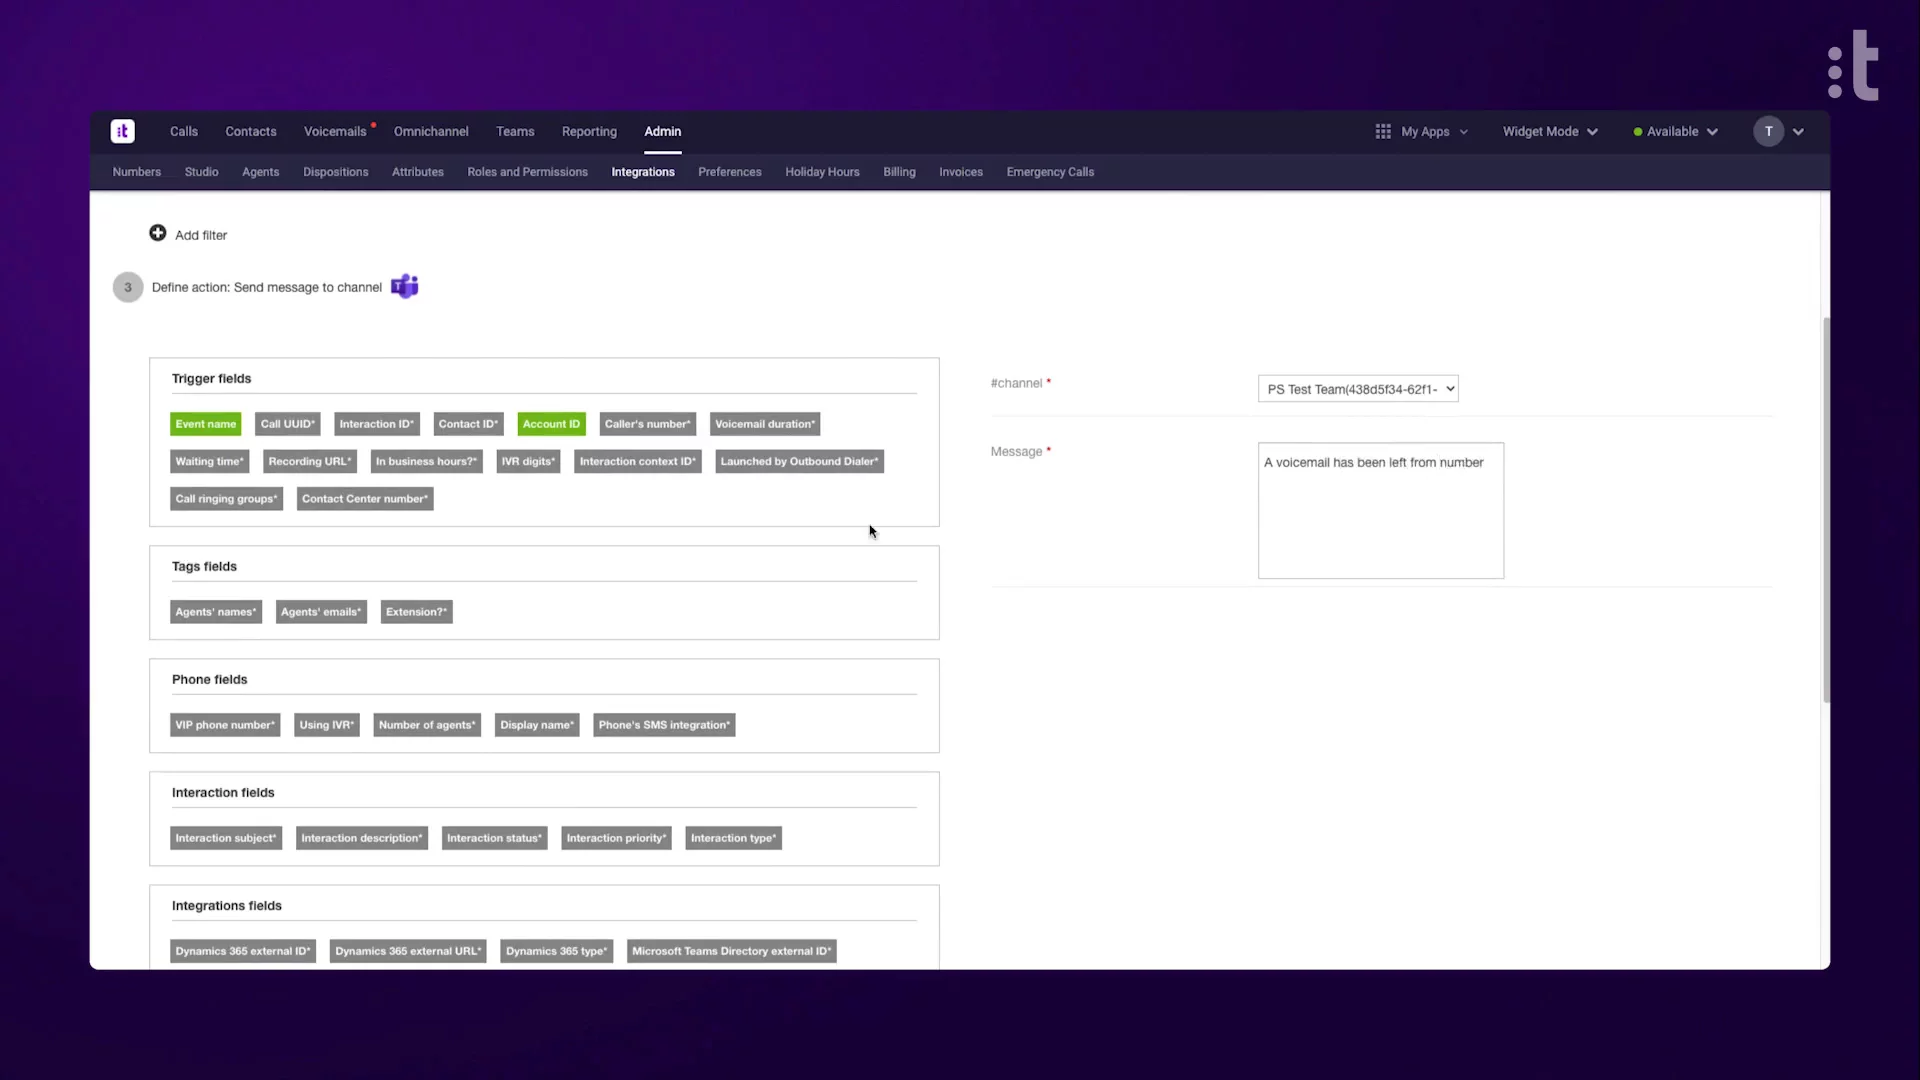Open the #channel PS Test Team dropdown
The width and height of the screenshot is (1920, 1080).
pos(1358,389)
